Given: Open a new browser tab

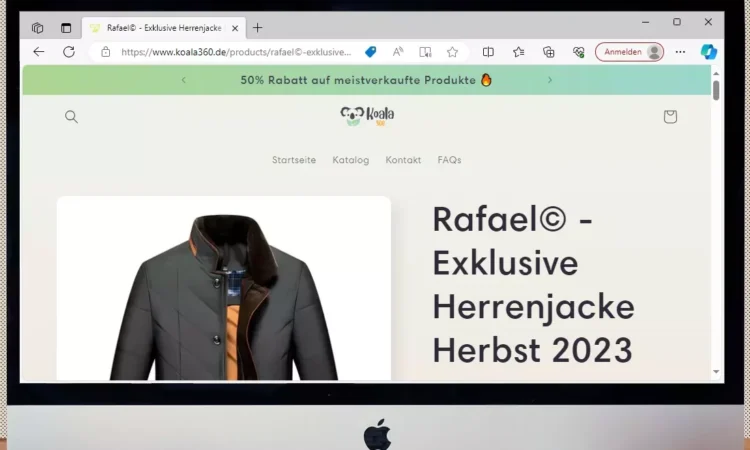Looking at the screenshot, I should tap(258, 28).
